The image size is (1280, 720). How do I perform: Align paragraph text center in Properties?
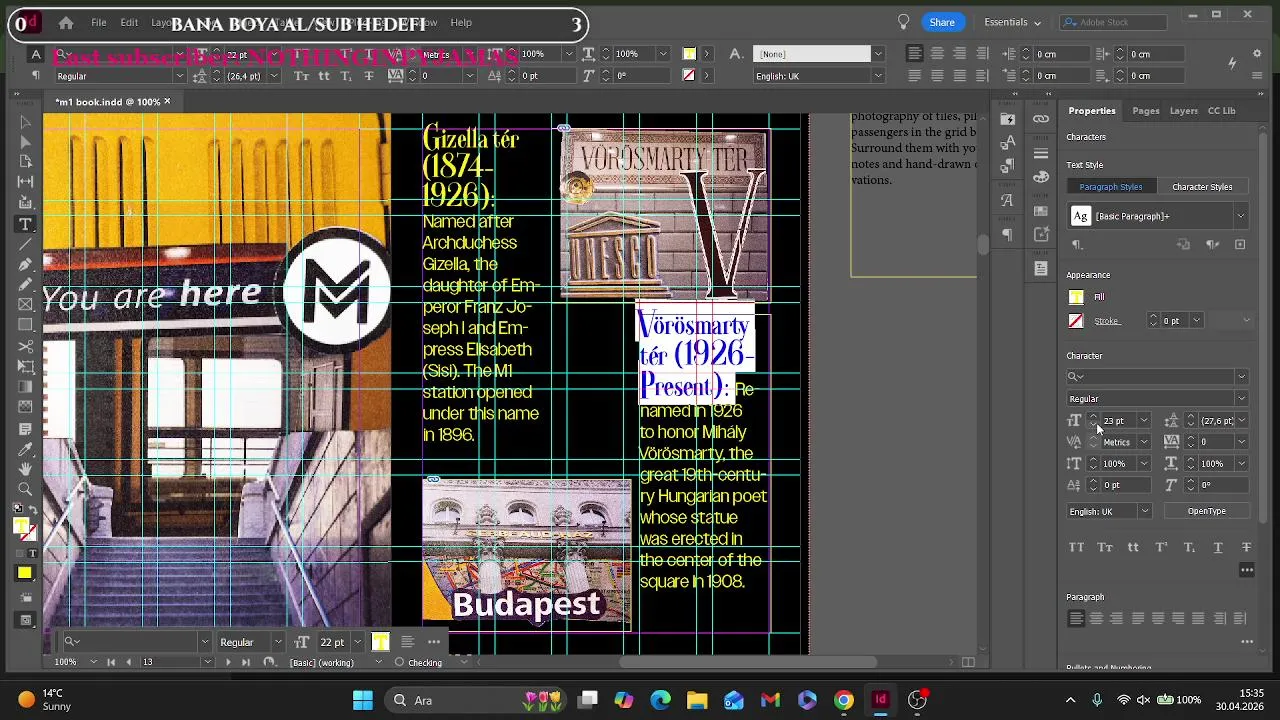1096,619
